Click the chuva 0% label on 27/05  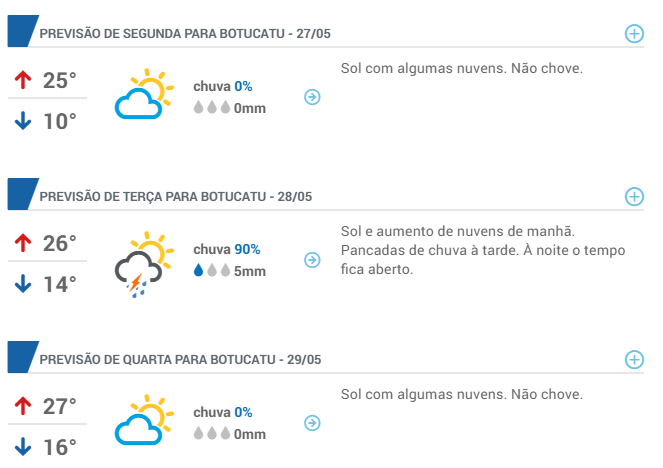(x=223, y=86)
